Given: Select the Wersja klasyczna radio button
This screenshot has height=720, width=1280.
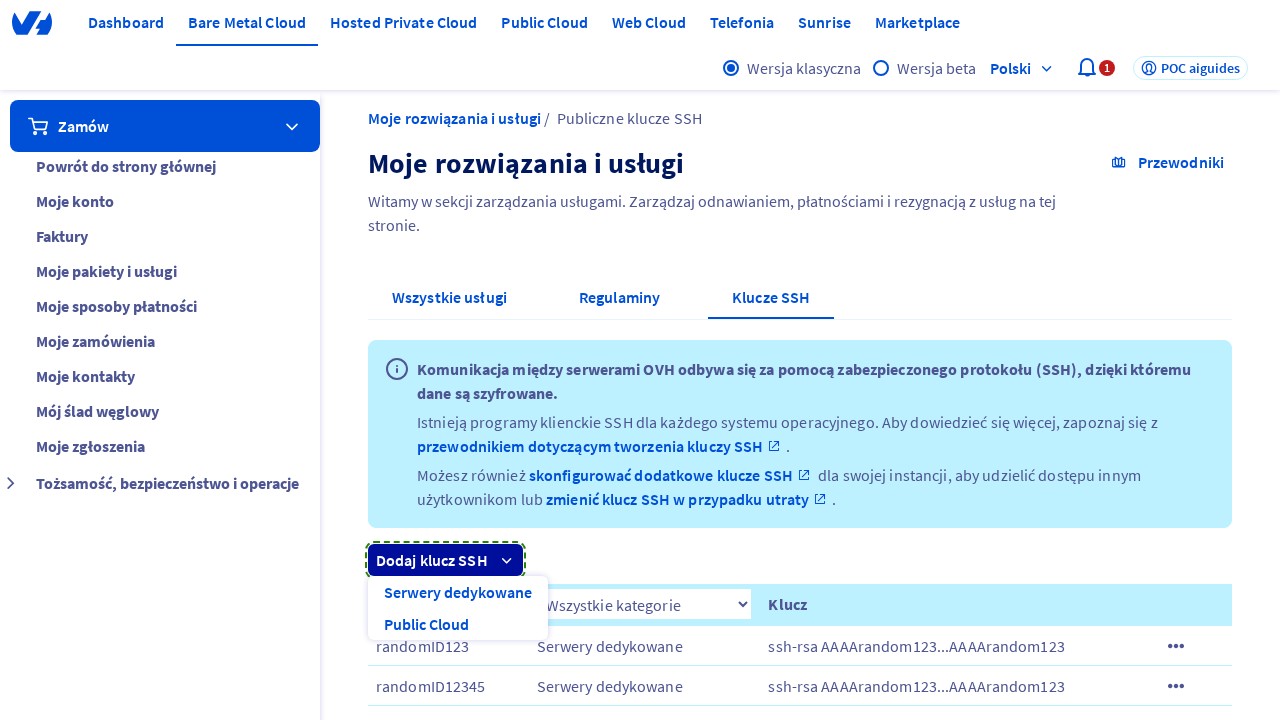Looking at the screenshot, I should pyautogui.click(x=731, y=68).
